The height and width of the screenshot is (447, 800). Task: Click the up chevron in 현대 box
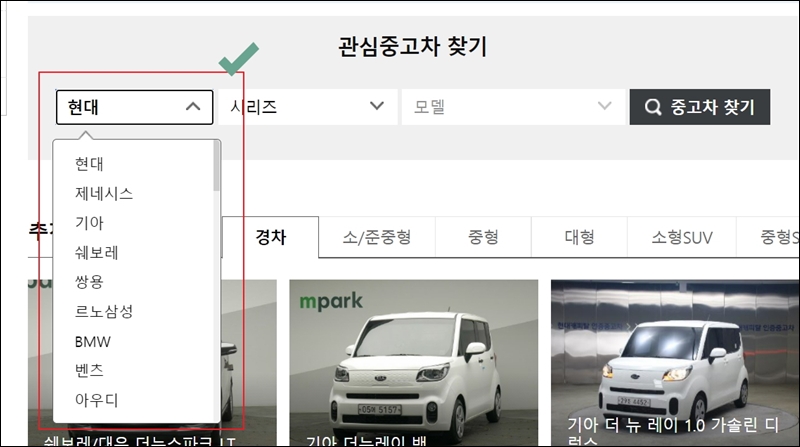[193, 107]
